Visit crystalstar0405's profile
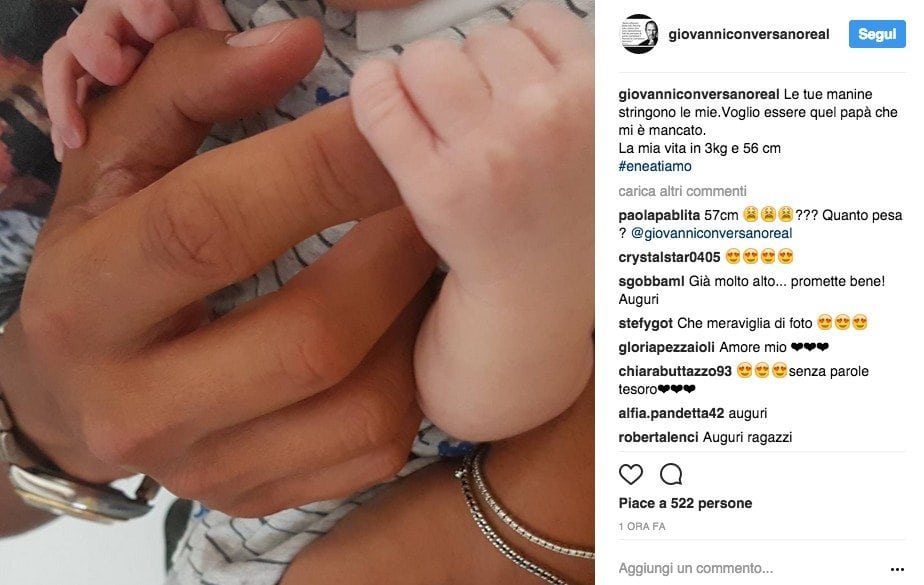Viewport: 924px width, 585px height. click(x=669, y=257)
